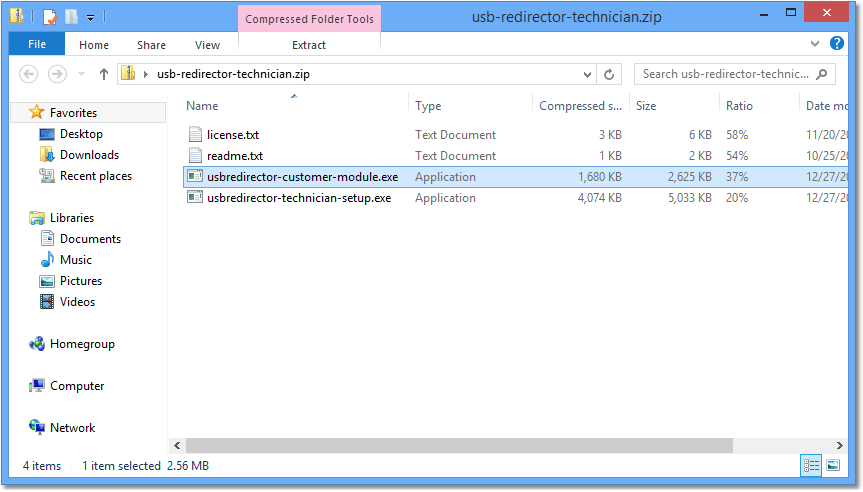Viewport: 863px width, 492px height.
Task: Click the search magnifier icon
Action: point(822,74)
